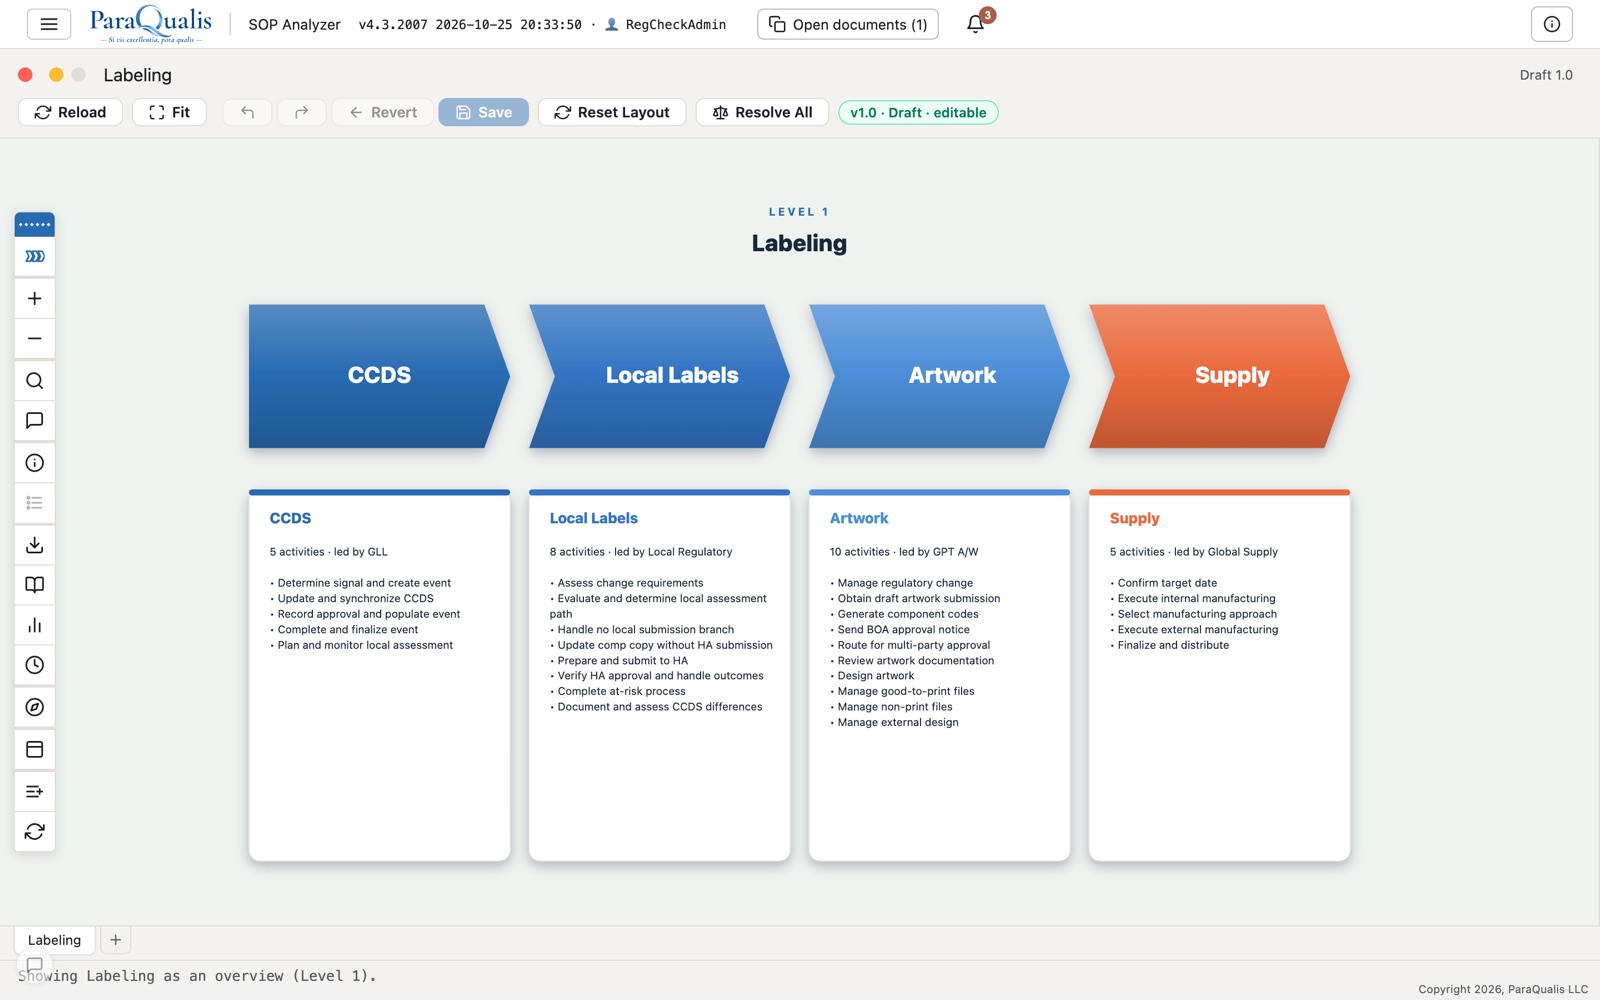Click the v1.0 Draft editable badge
This screenshot has width=1600, height=1000.
click(918, 112)
